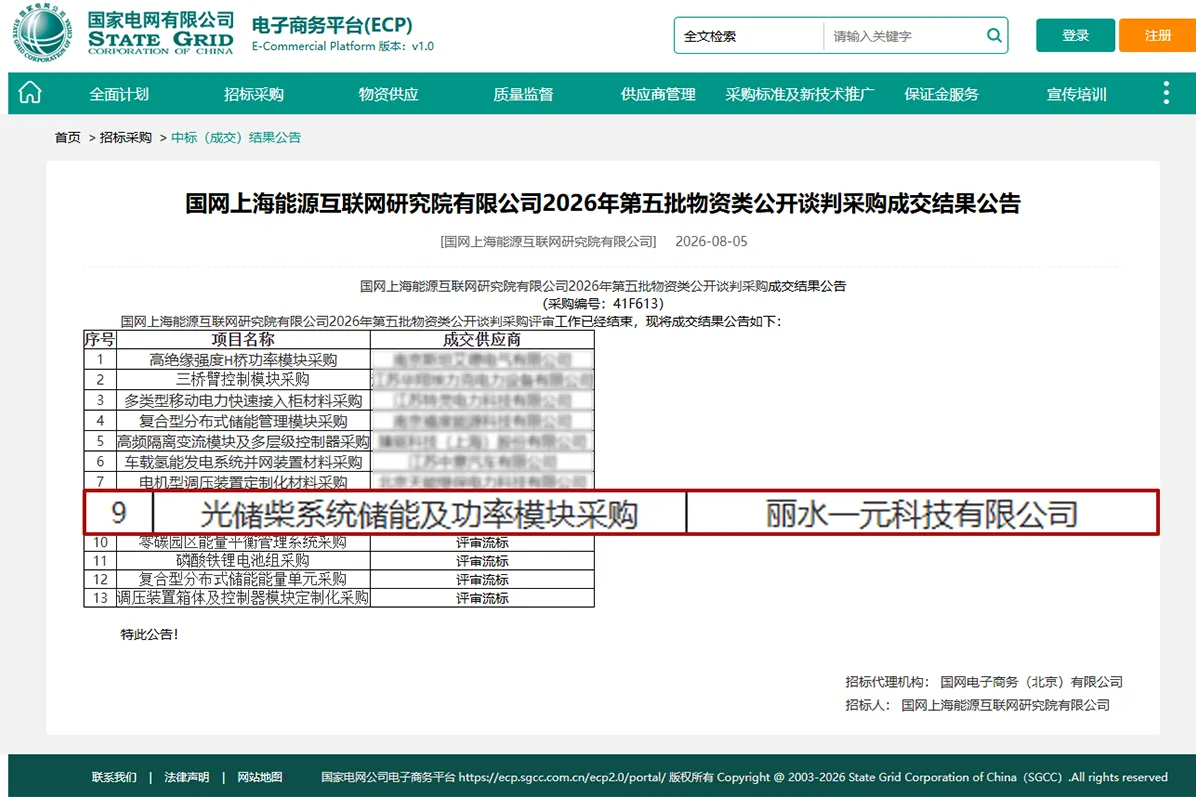The width and height of the screenshot is (1196, 797).
Task: Click the 特此公告! text
Action: click(x=150, y=634)
